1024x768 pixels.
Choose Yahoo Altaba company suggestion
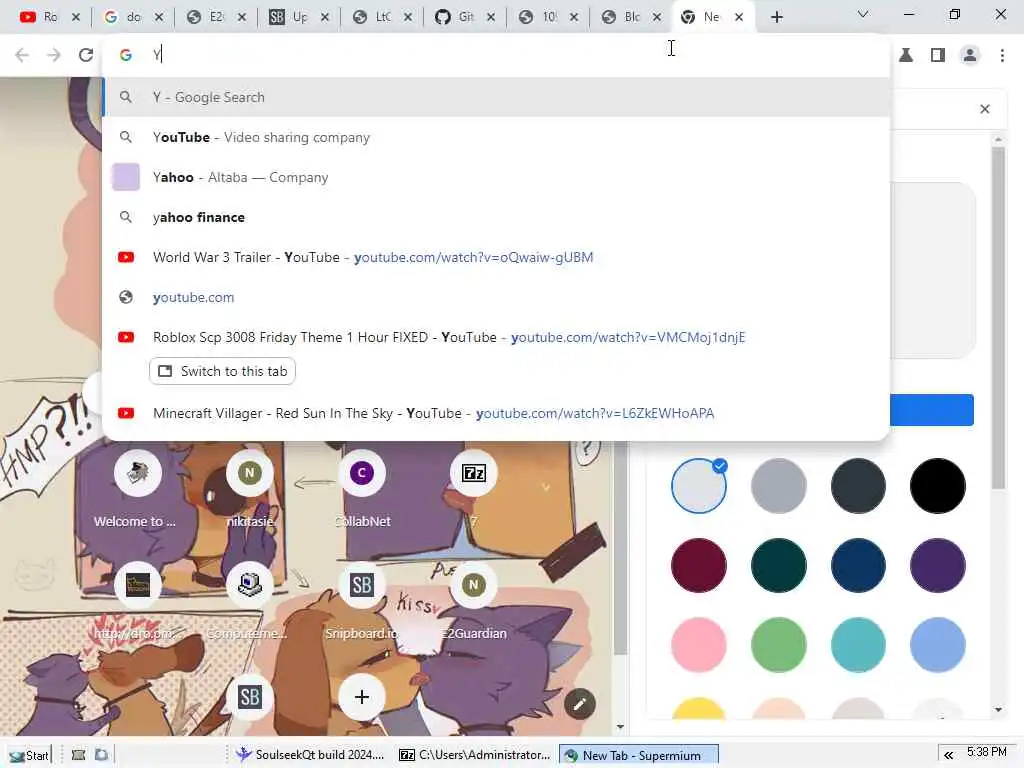tap(496, 177)
